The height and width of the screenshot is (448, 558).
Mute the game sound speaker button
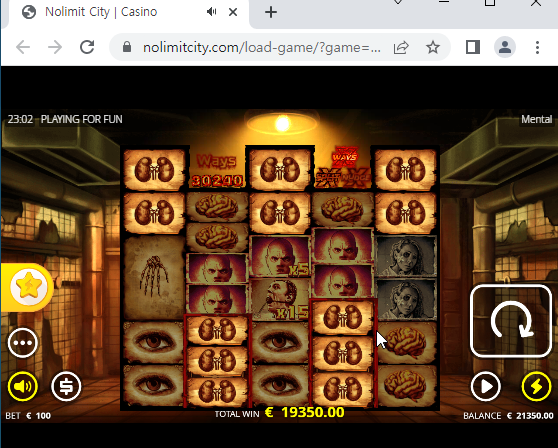click(23, 386)
